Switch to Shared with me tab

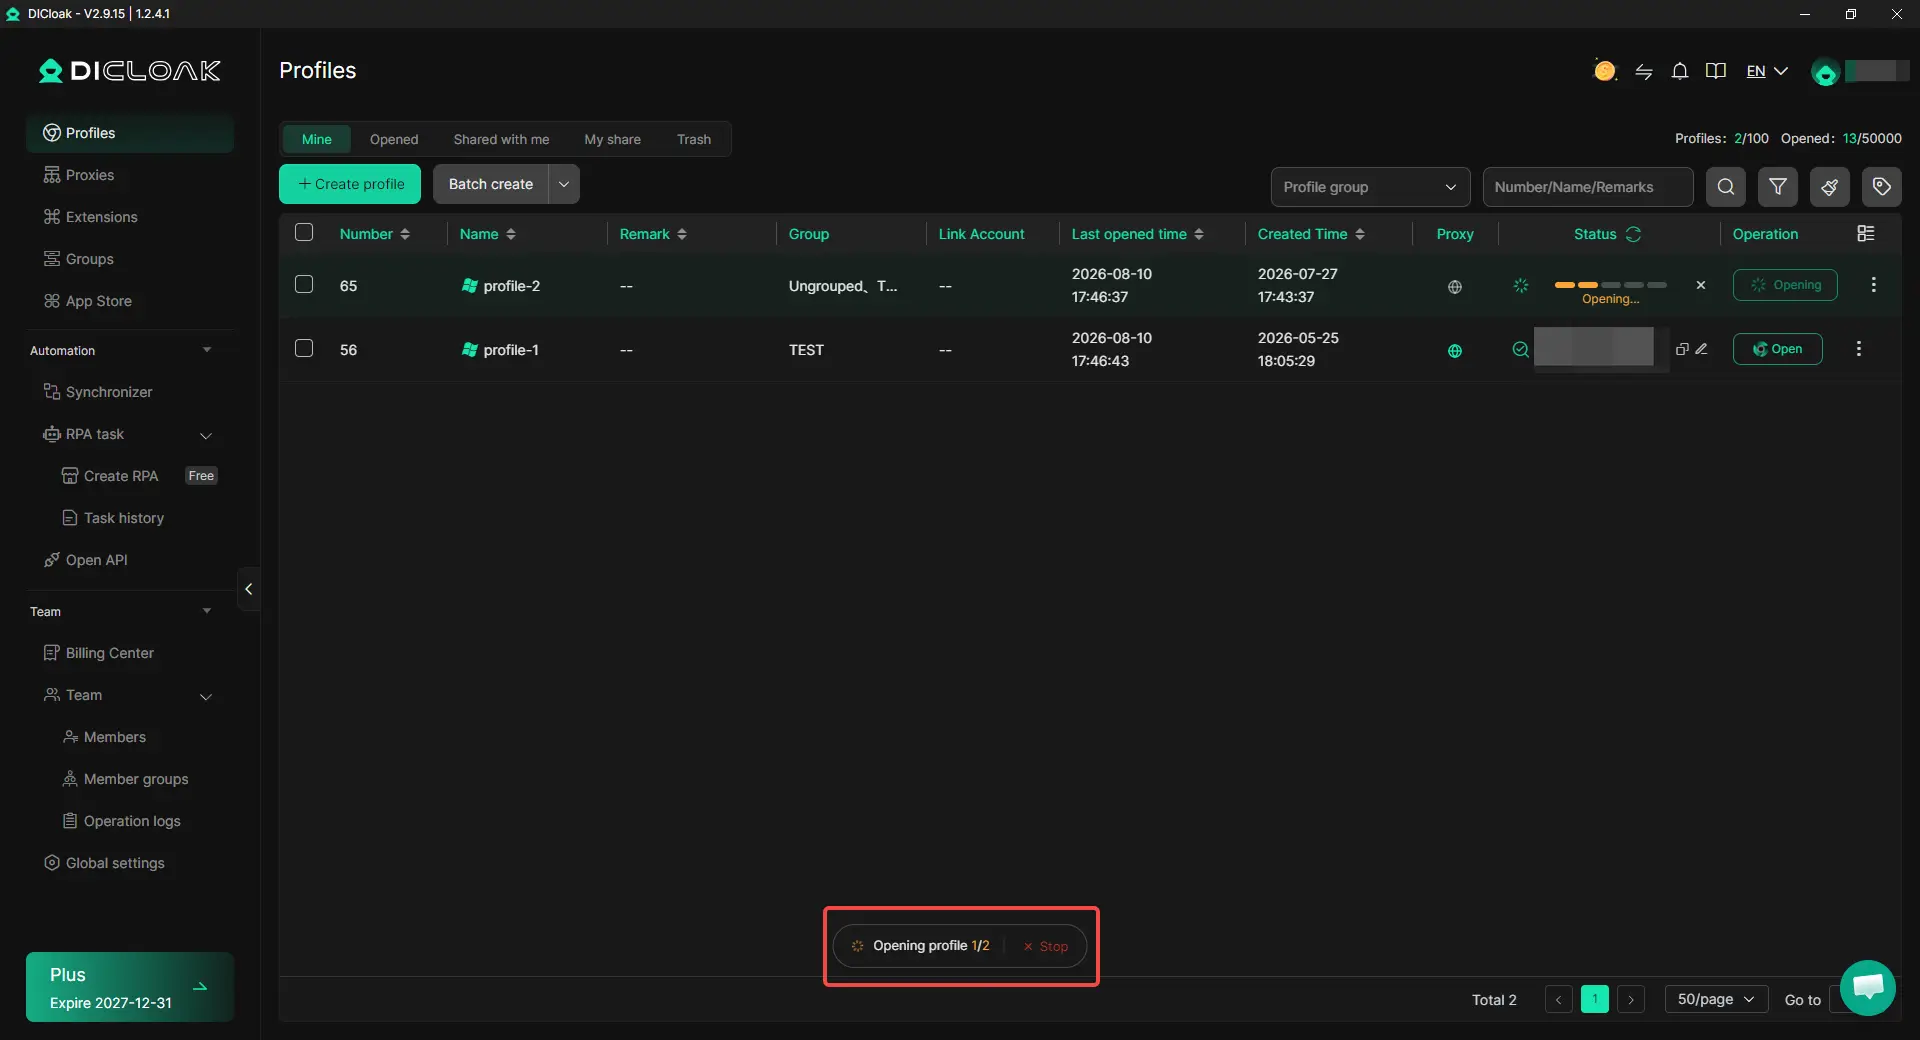[x=501, y=139]
